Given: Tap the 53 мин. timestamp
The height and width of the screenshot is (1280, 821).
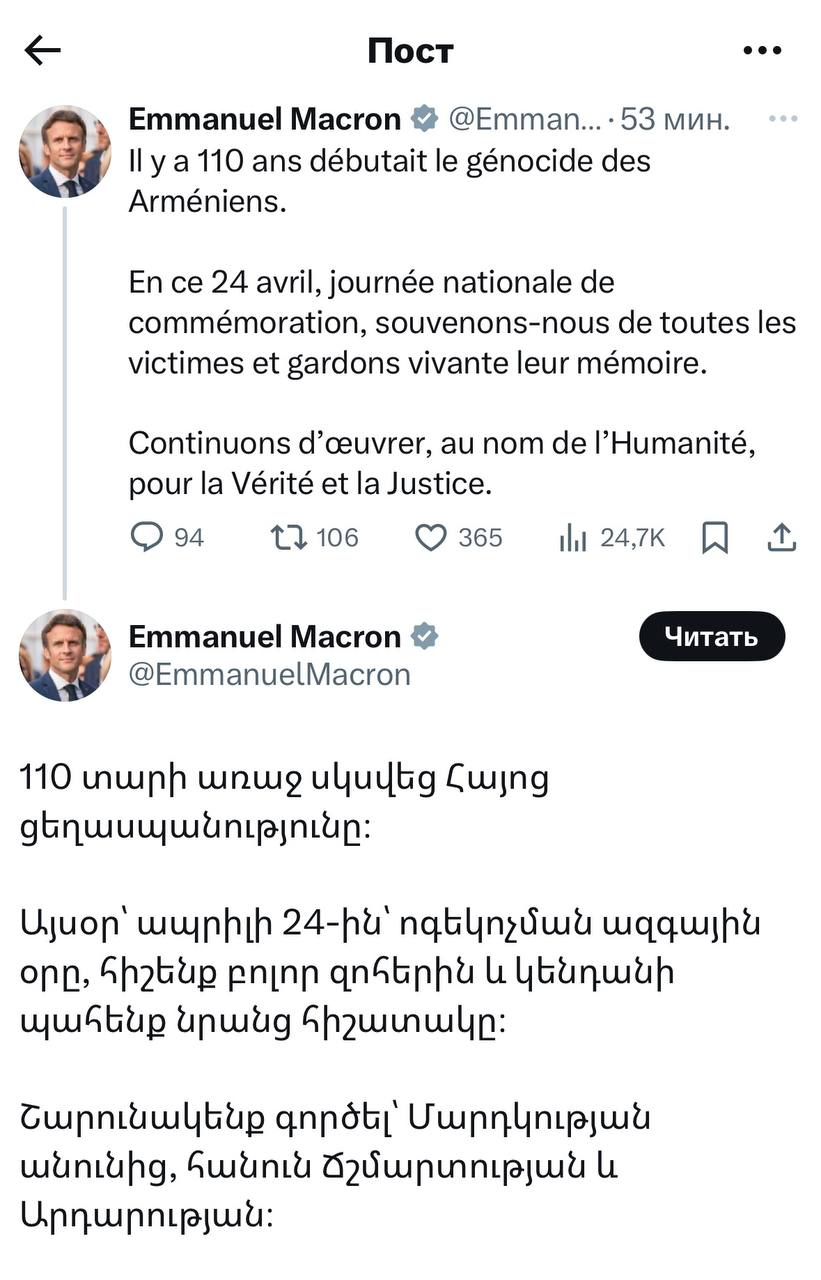Looking at the screenshot, I should [675, 120].
